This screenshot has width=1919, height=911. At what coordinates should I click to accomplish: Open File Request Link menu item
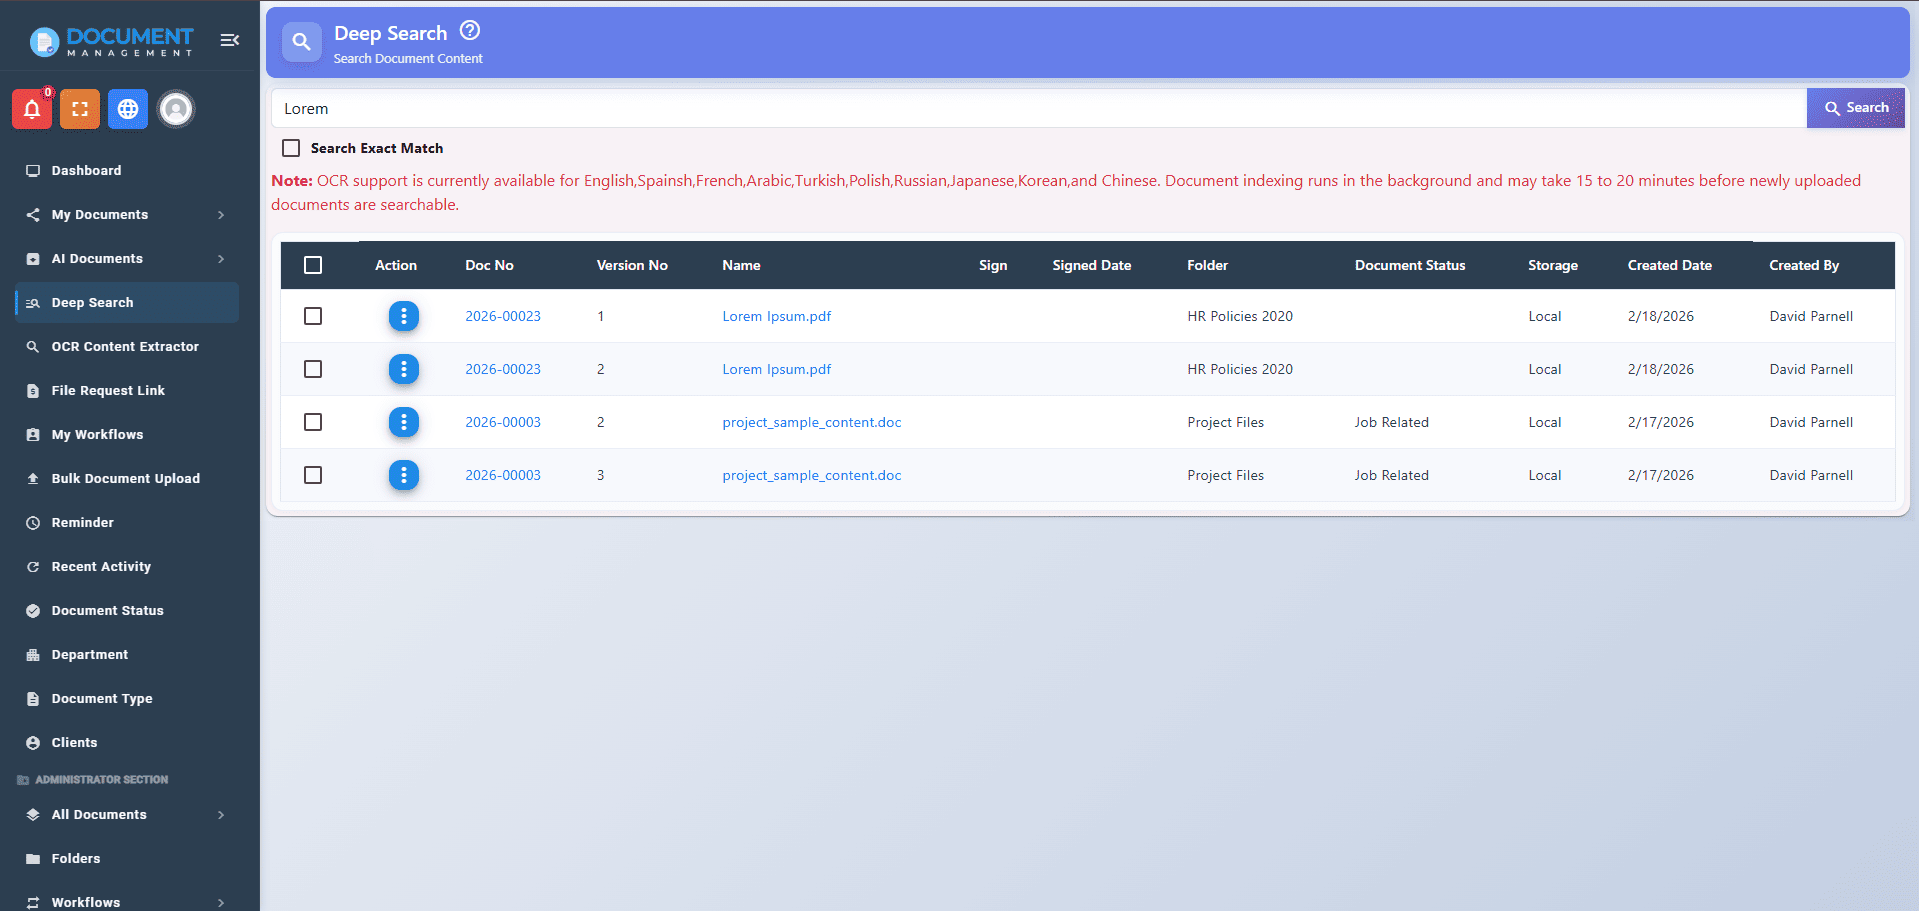127,391
